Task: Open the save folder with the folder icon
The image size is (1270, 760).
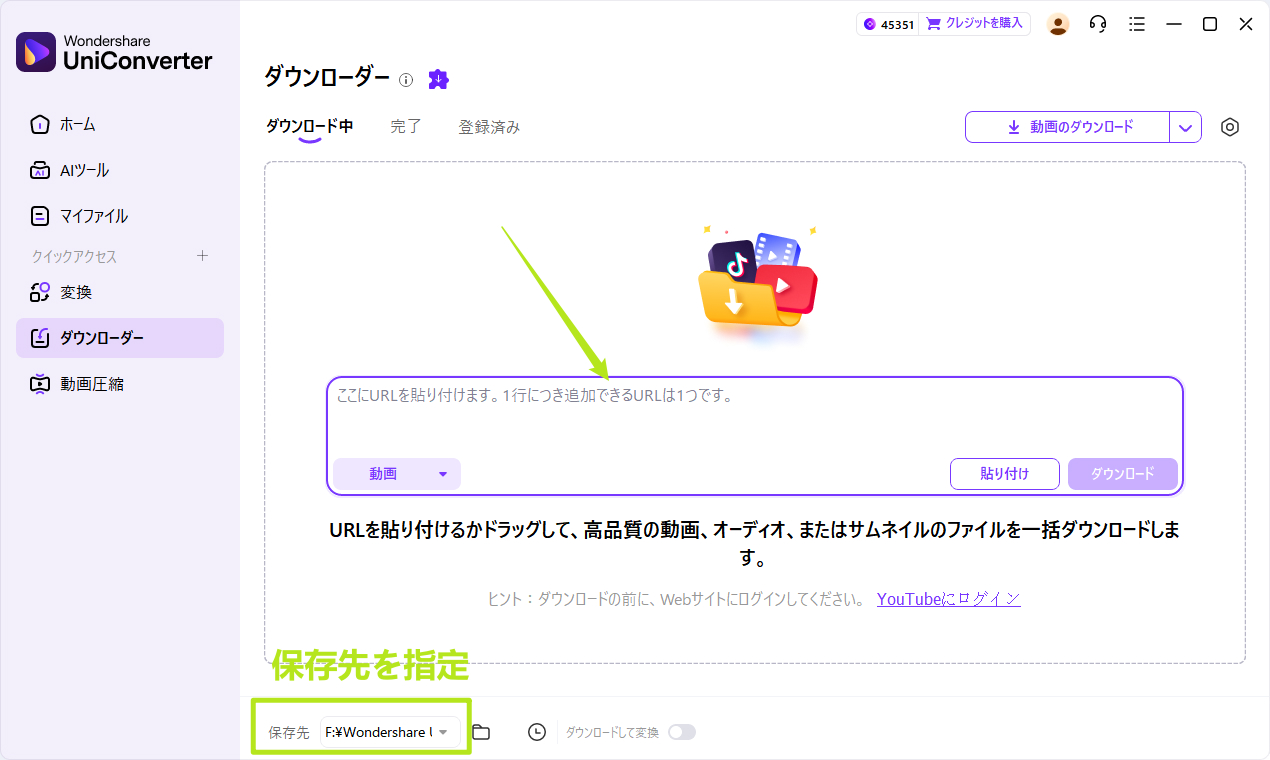Action: click(x=481, y=731)
